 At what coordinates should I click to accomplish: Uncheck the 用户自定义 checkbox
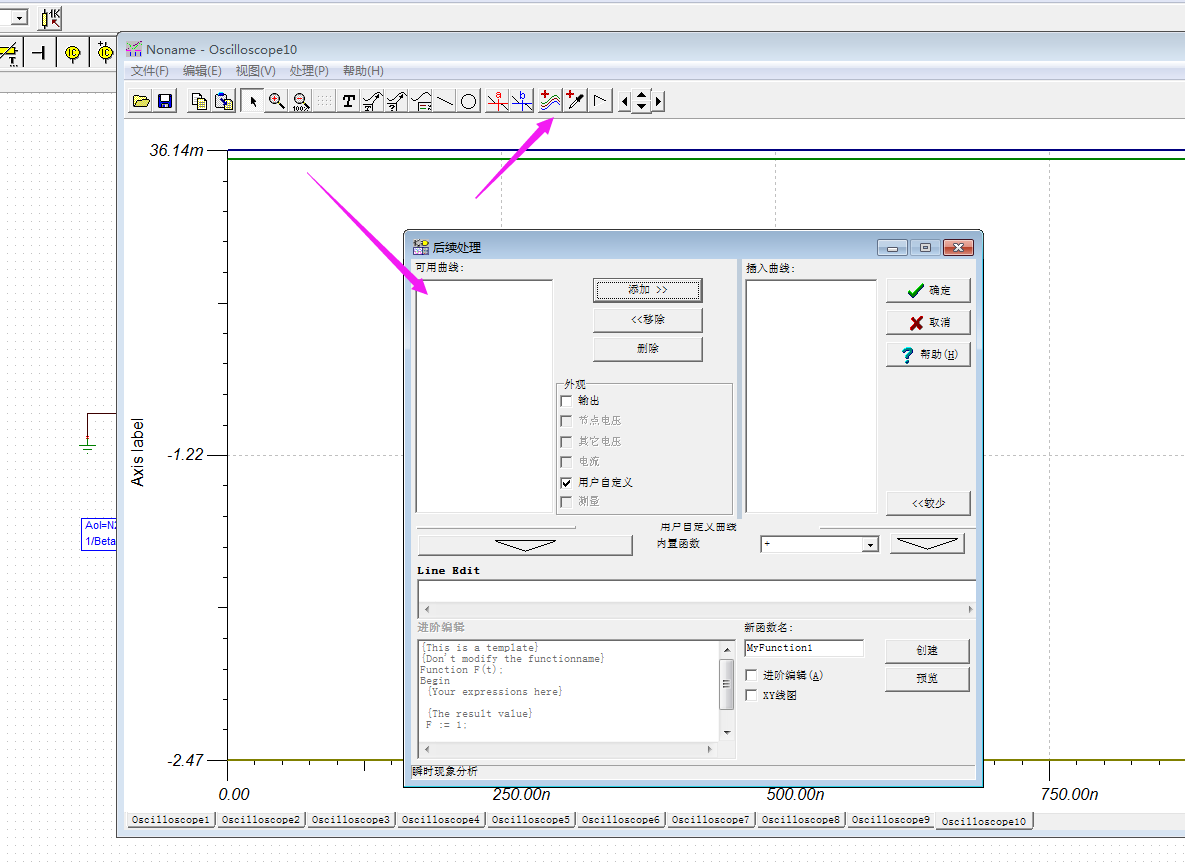(x=566, y=482)
